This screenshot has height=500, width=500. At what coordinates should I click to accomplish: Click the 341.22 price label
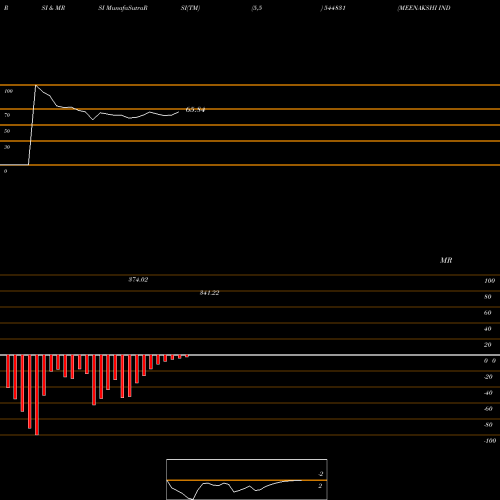pos(209,293)
